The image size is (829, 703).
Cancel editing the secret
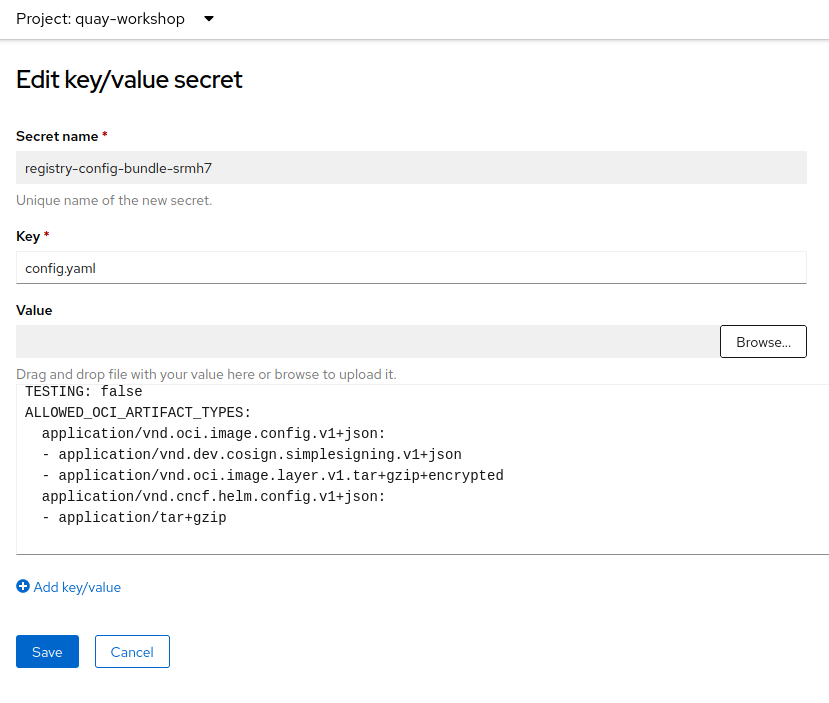131,651
